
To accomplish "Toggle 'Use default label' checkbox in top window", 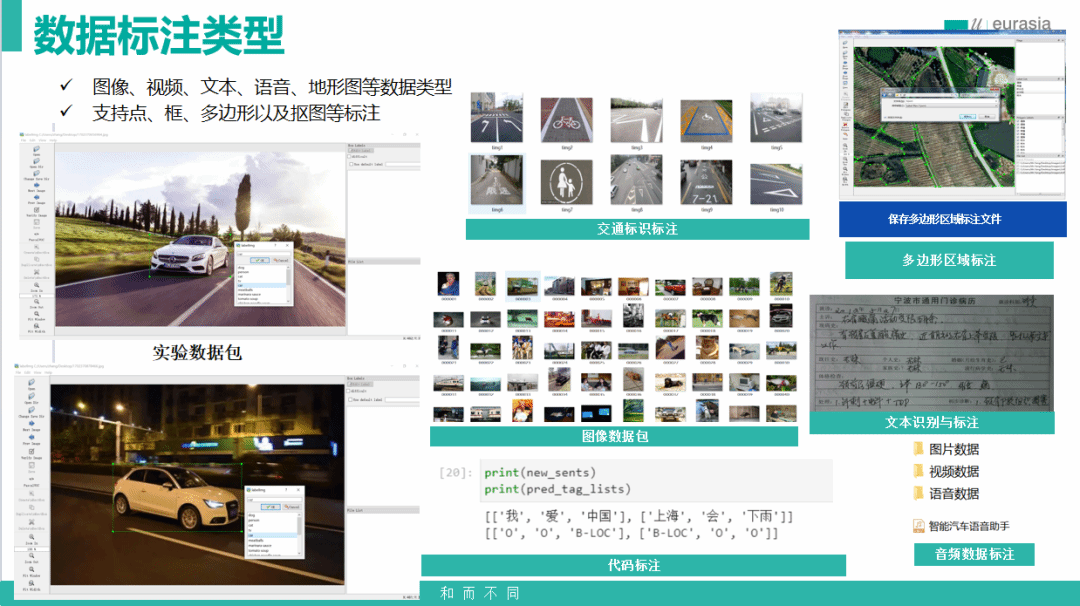I will [x=352, y=163].
